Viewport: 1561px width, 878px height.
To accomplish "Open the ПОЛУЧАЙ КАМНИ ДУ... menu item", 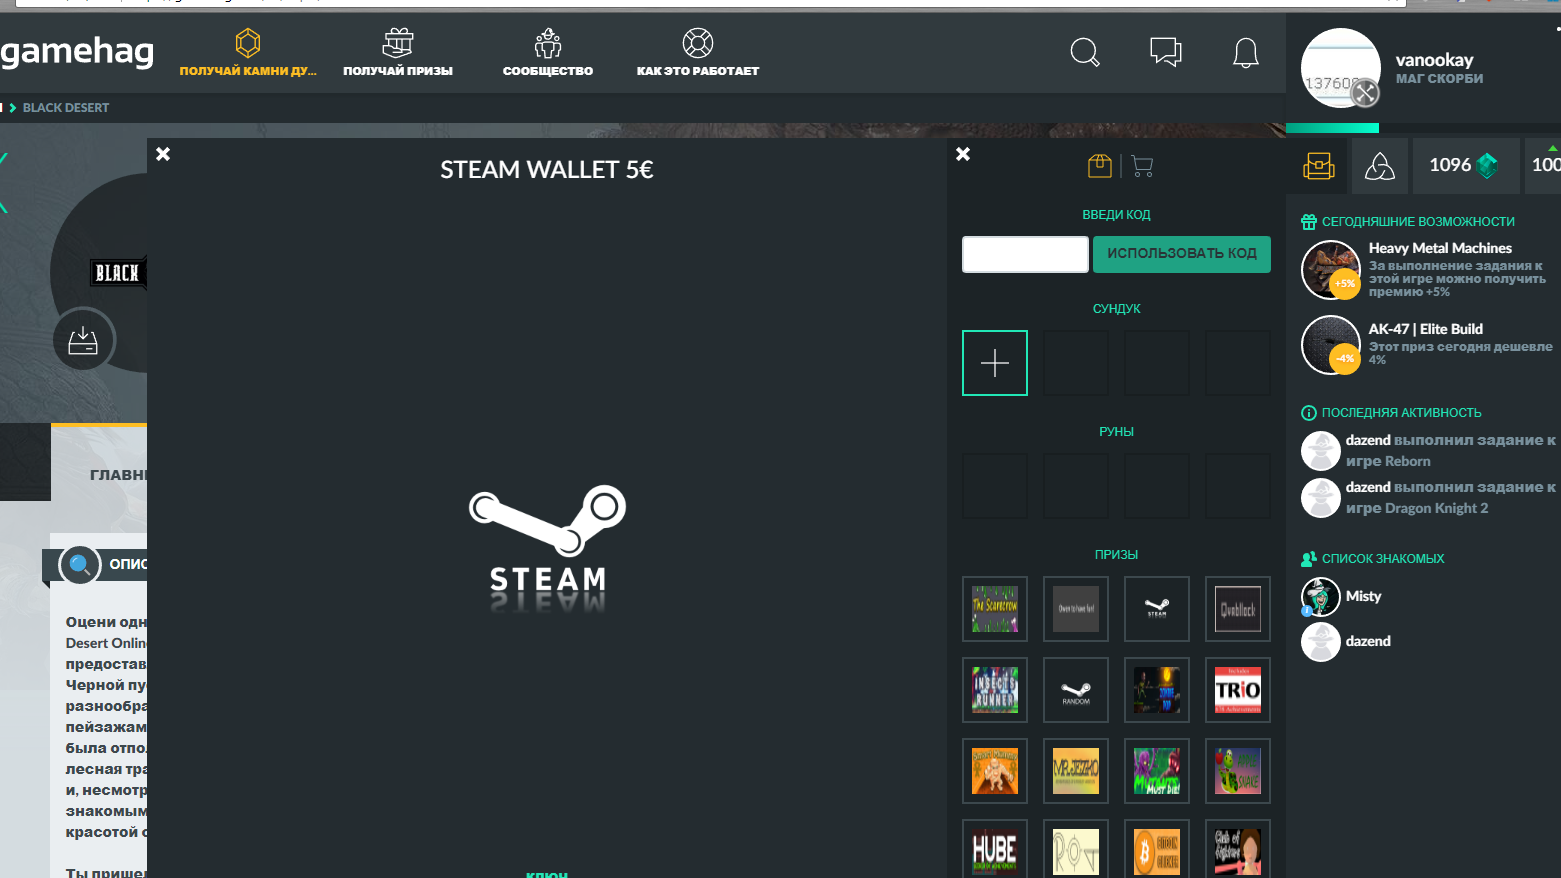I will 248,53.
